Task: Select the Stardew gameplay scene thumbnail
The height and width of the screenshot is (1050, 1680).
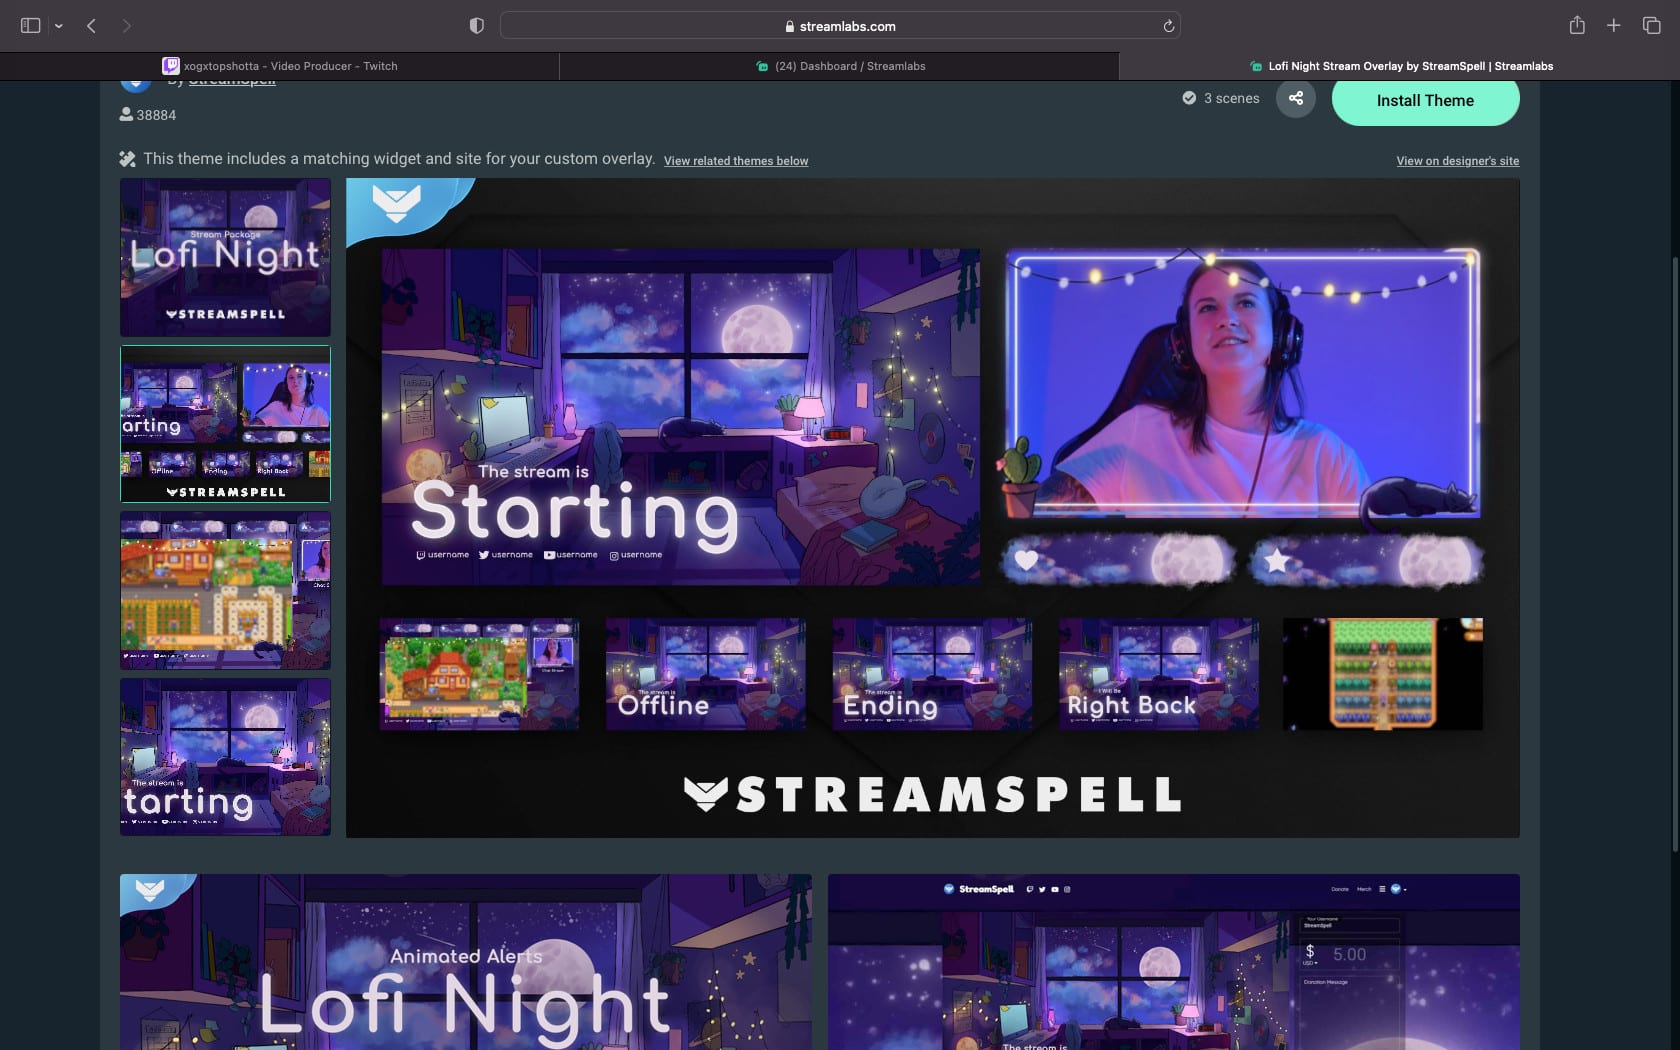Action: (225, 589)
